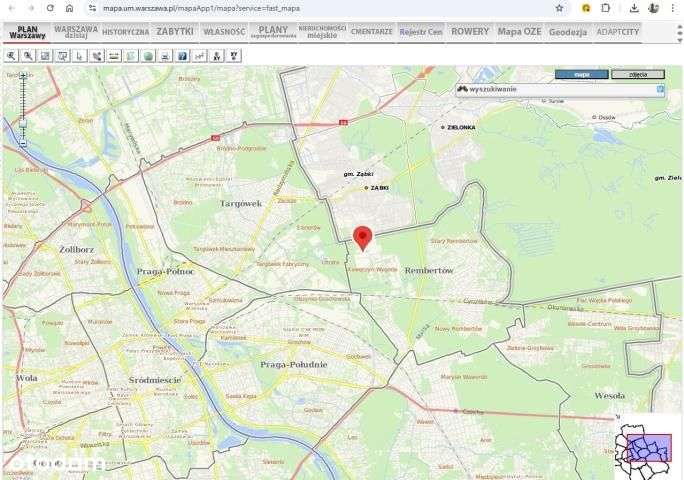684x480 pixels.
Task: Click the wyszukiwanie search field
Action: coord(560,89)
